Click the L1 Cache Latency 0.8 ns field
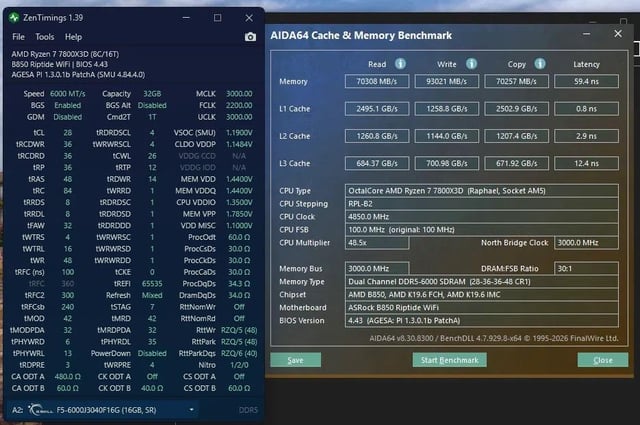This screenshot has width=640, height=425. point(586,109)
